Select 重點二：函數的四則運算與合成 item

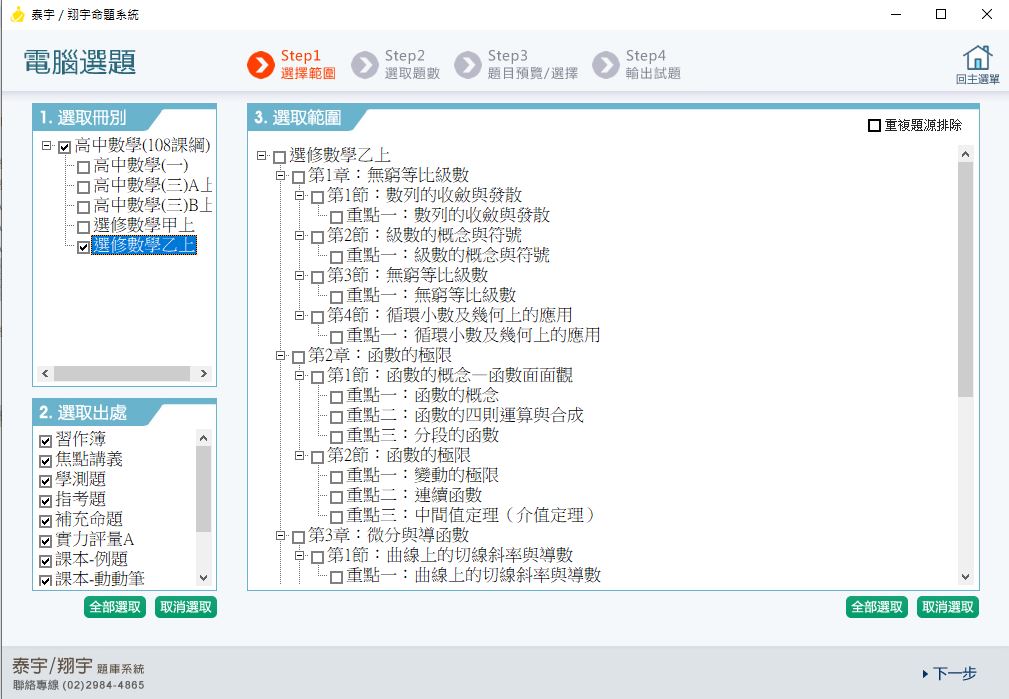point(465,415)
